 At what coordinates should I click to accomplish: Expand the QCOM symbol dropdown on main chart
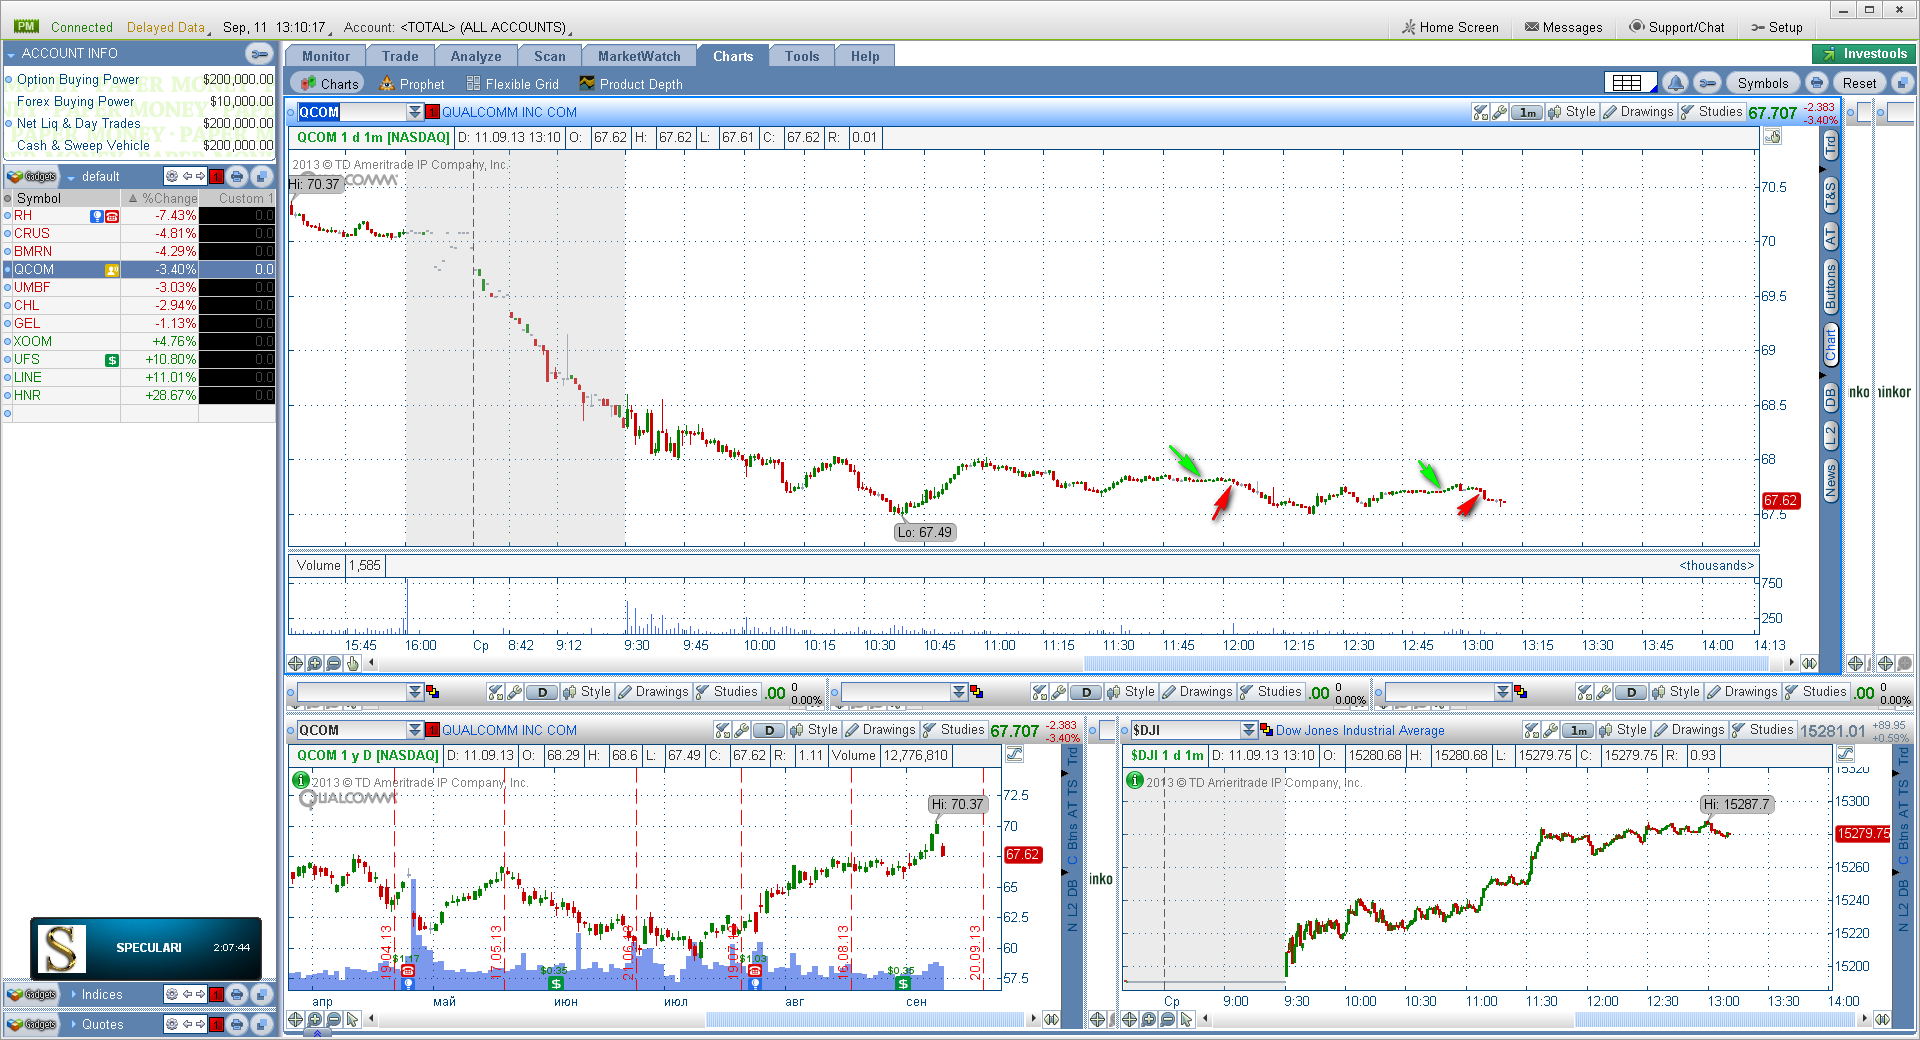click(x=415, y=112)
